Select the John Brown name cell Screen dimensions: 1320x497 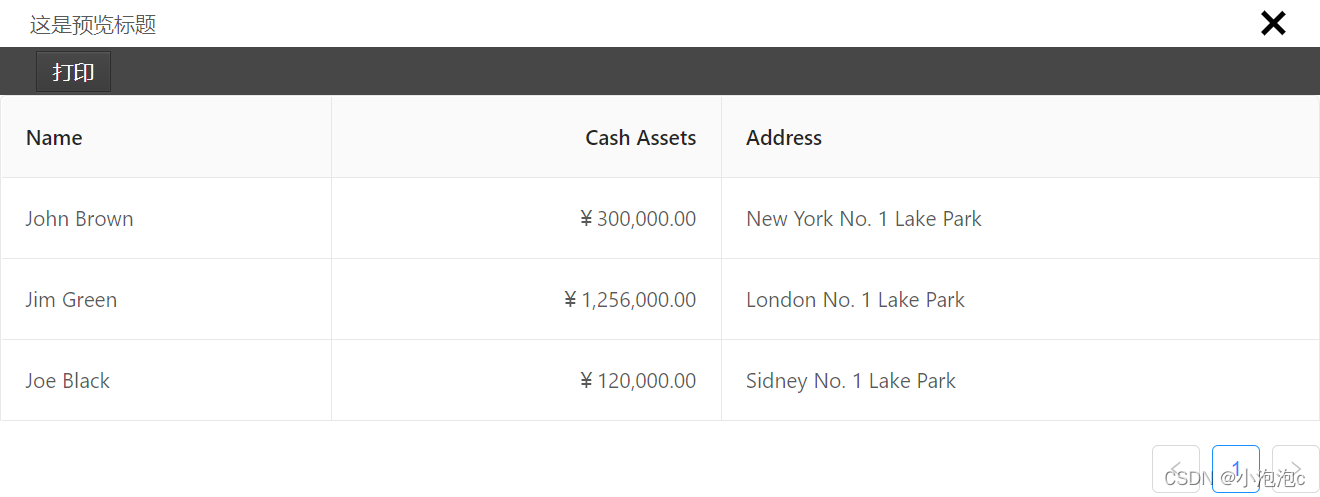166,219
